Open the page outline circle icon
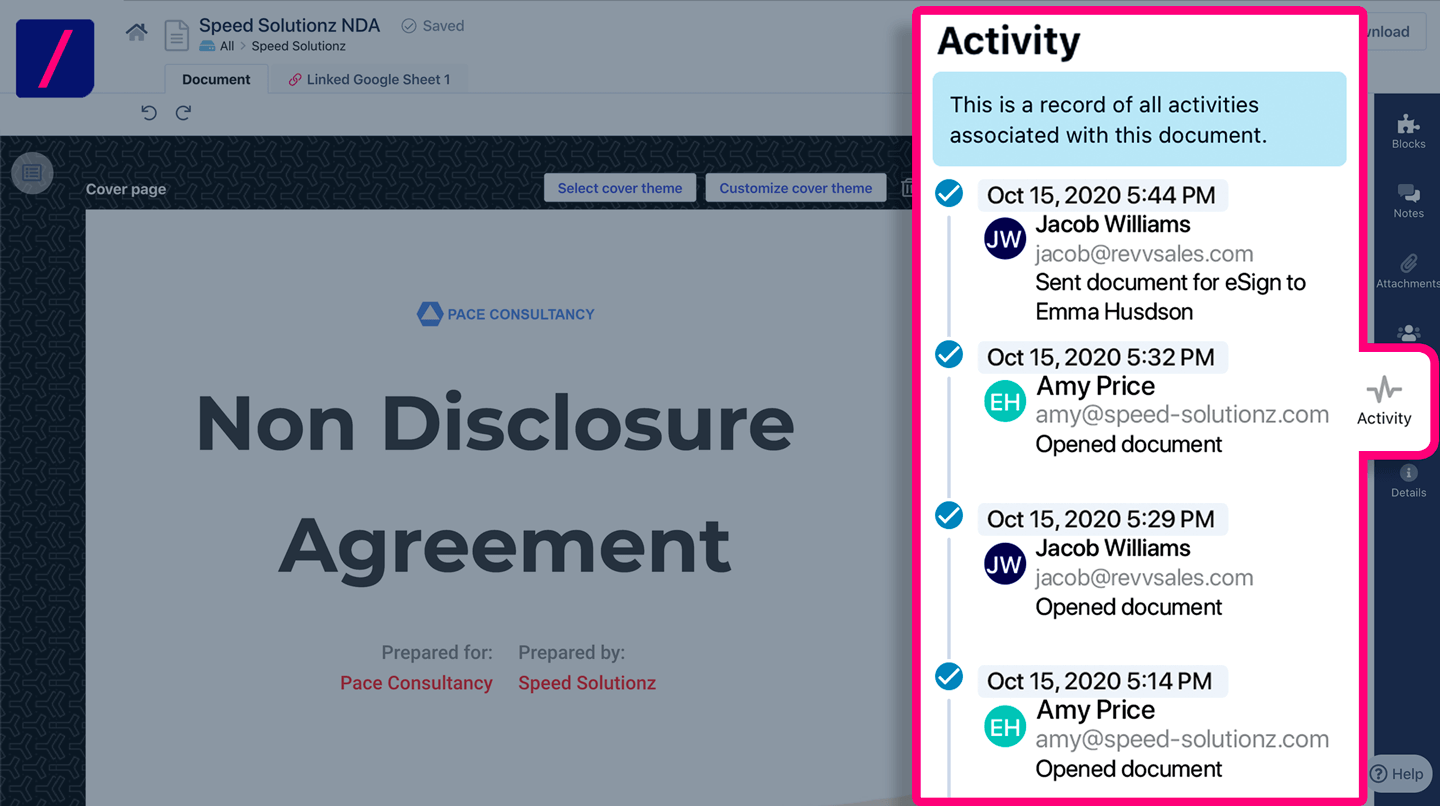Screen dimensions: 1440x806 [x=32, y=173]
